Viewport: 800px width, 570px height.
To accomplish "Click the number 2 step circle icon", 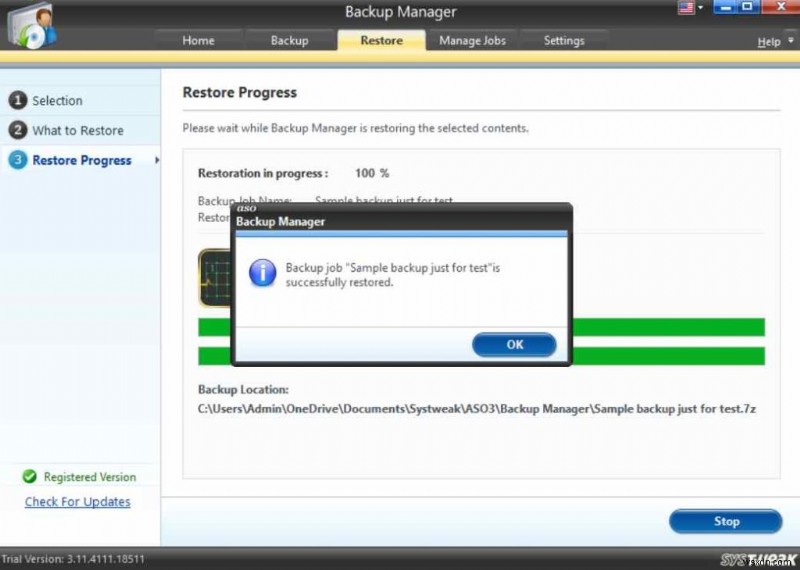I will coord(18,130).
